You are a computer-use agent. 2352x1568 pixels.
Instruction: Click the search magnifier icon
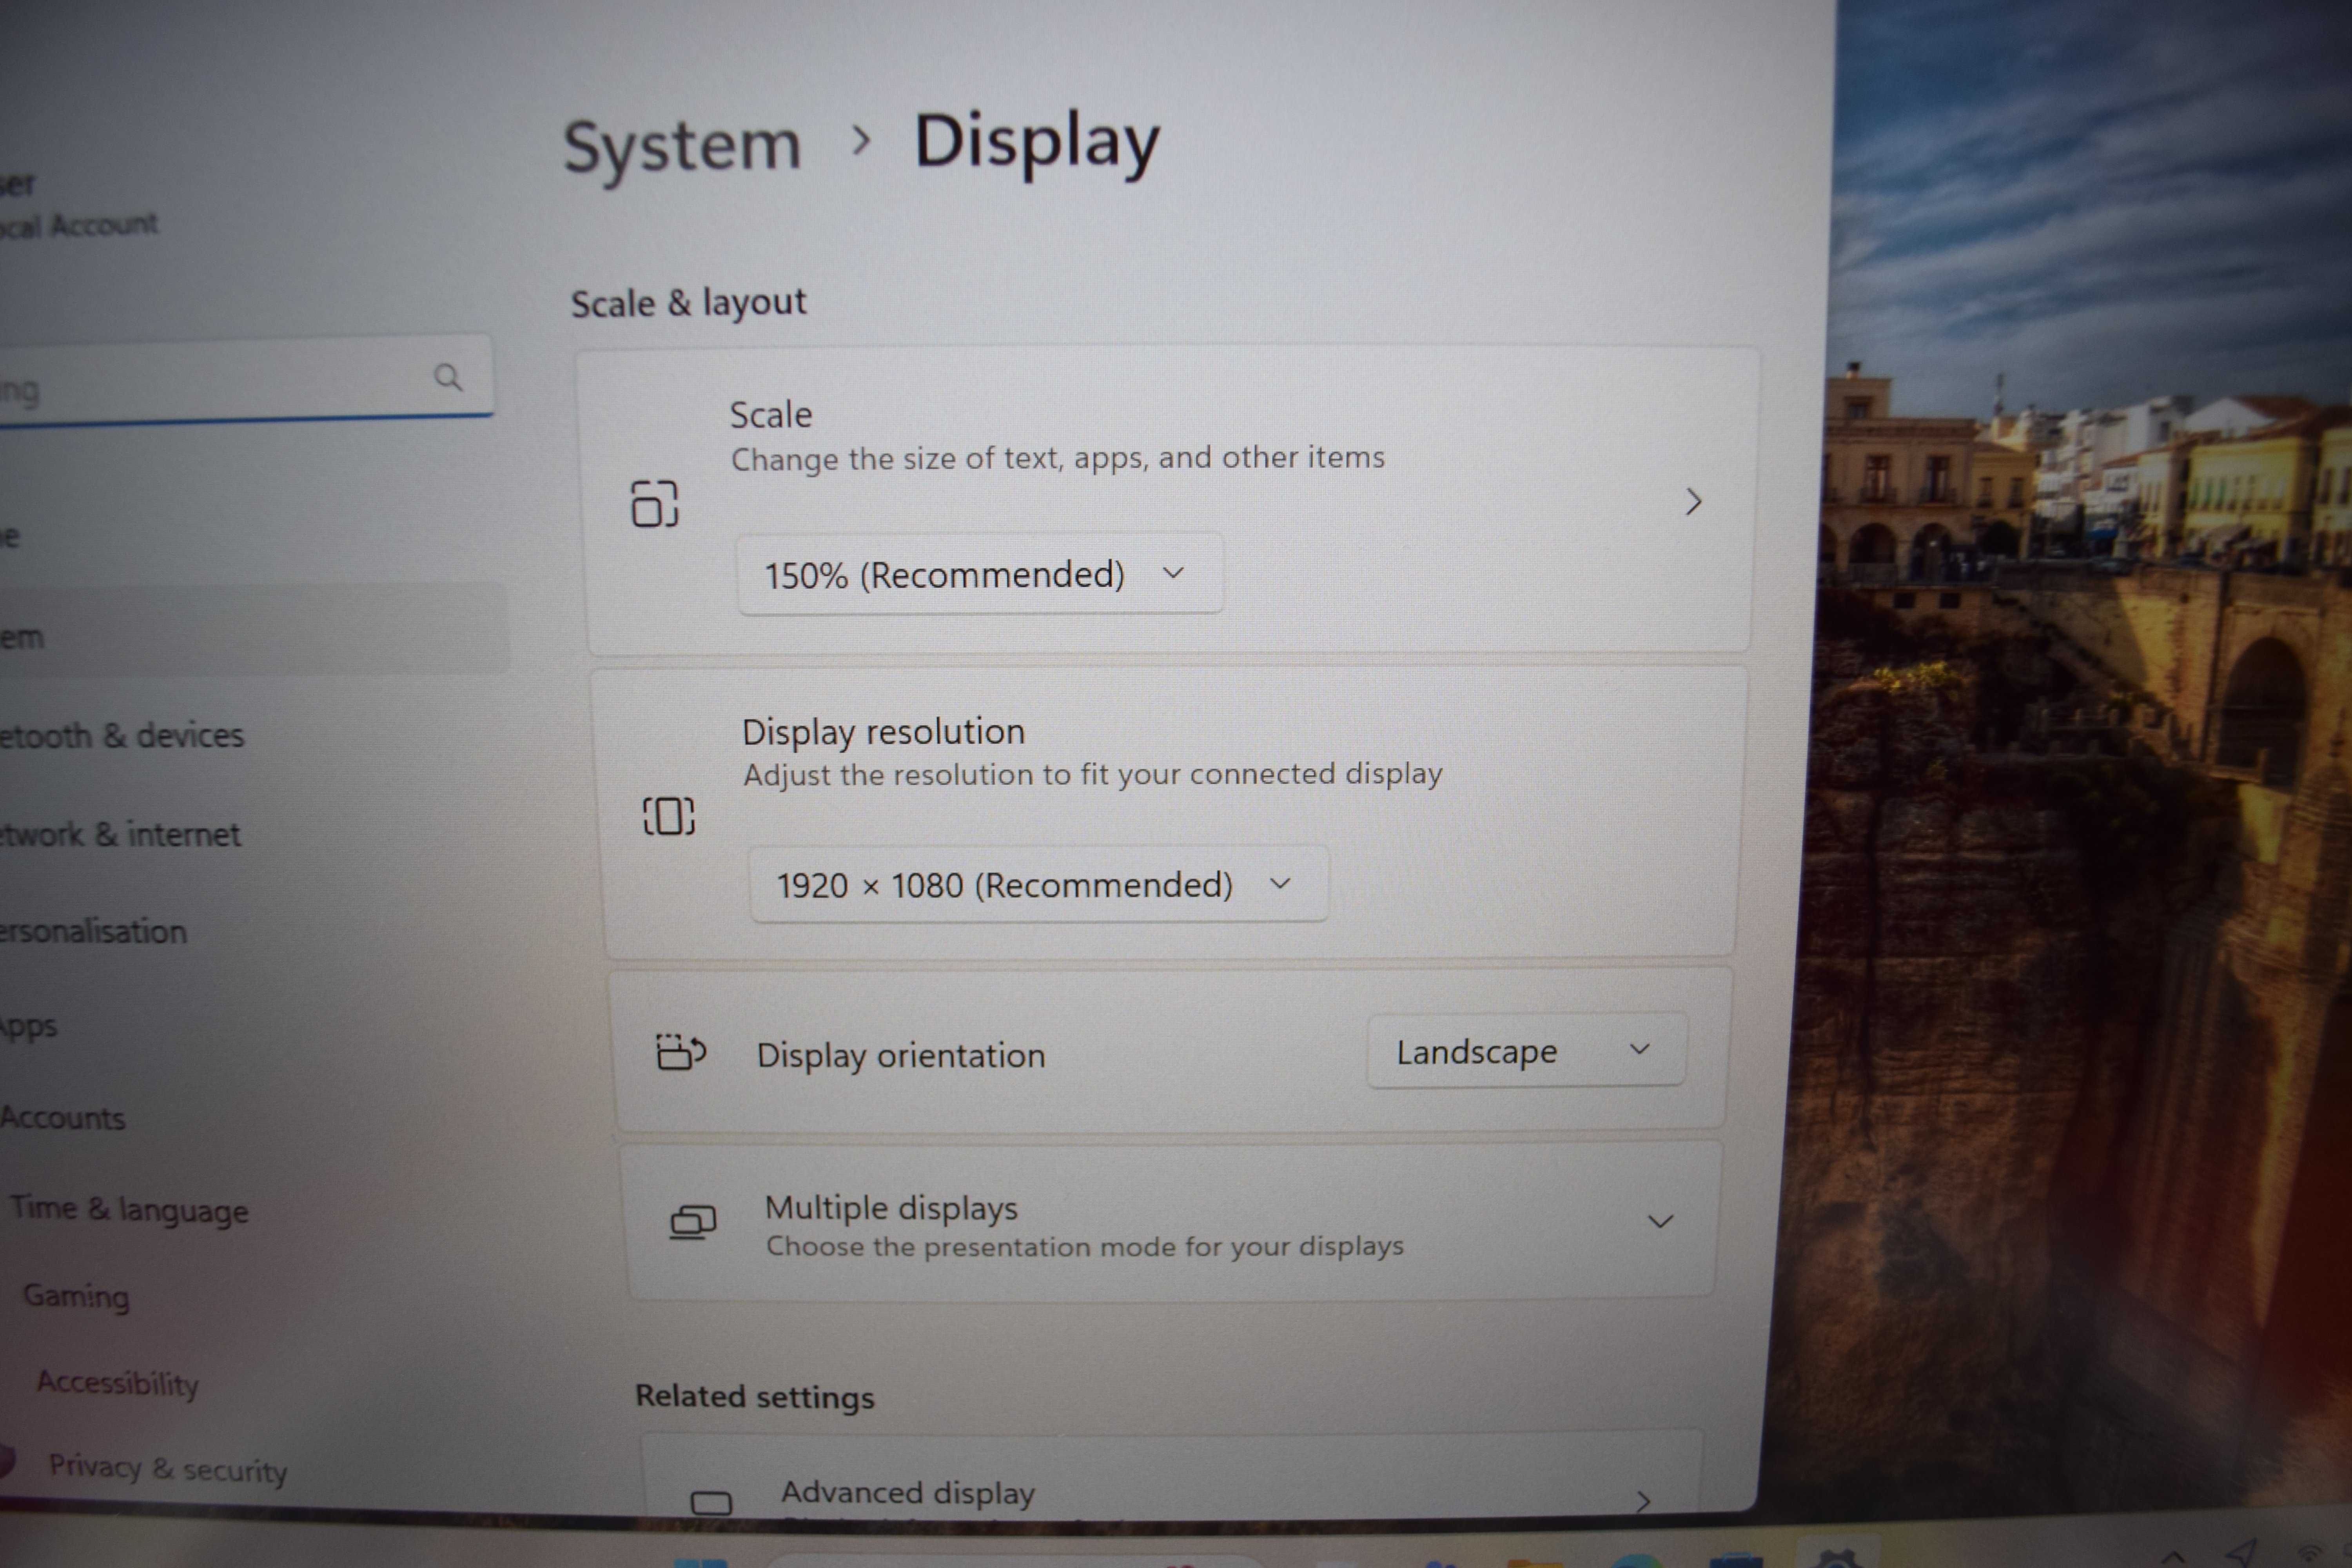[x=448, y=377]
